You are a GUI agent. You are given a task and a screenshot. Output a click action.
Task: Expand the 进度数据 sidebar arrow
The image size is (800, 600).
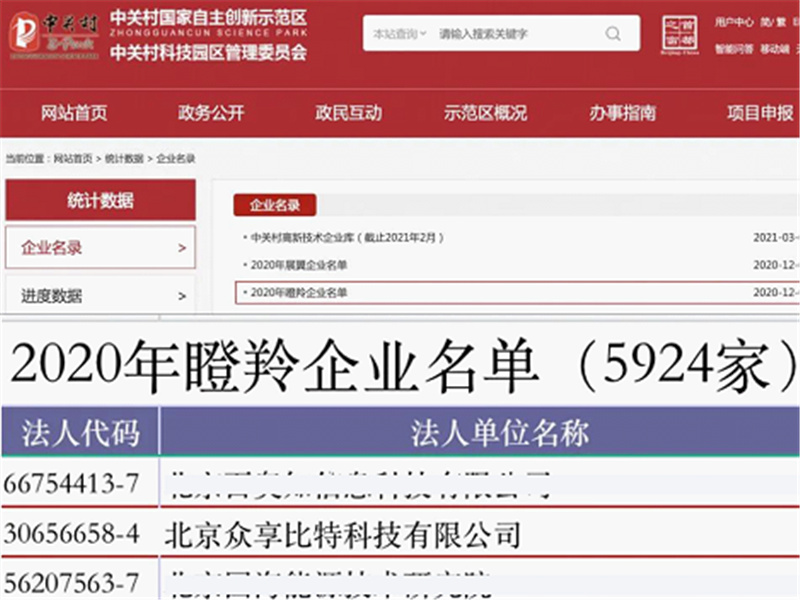click(182, 296)
